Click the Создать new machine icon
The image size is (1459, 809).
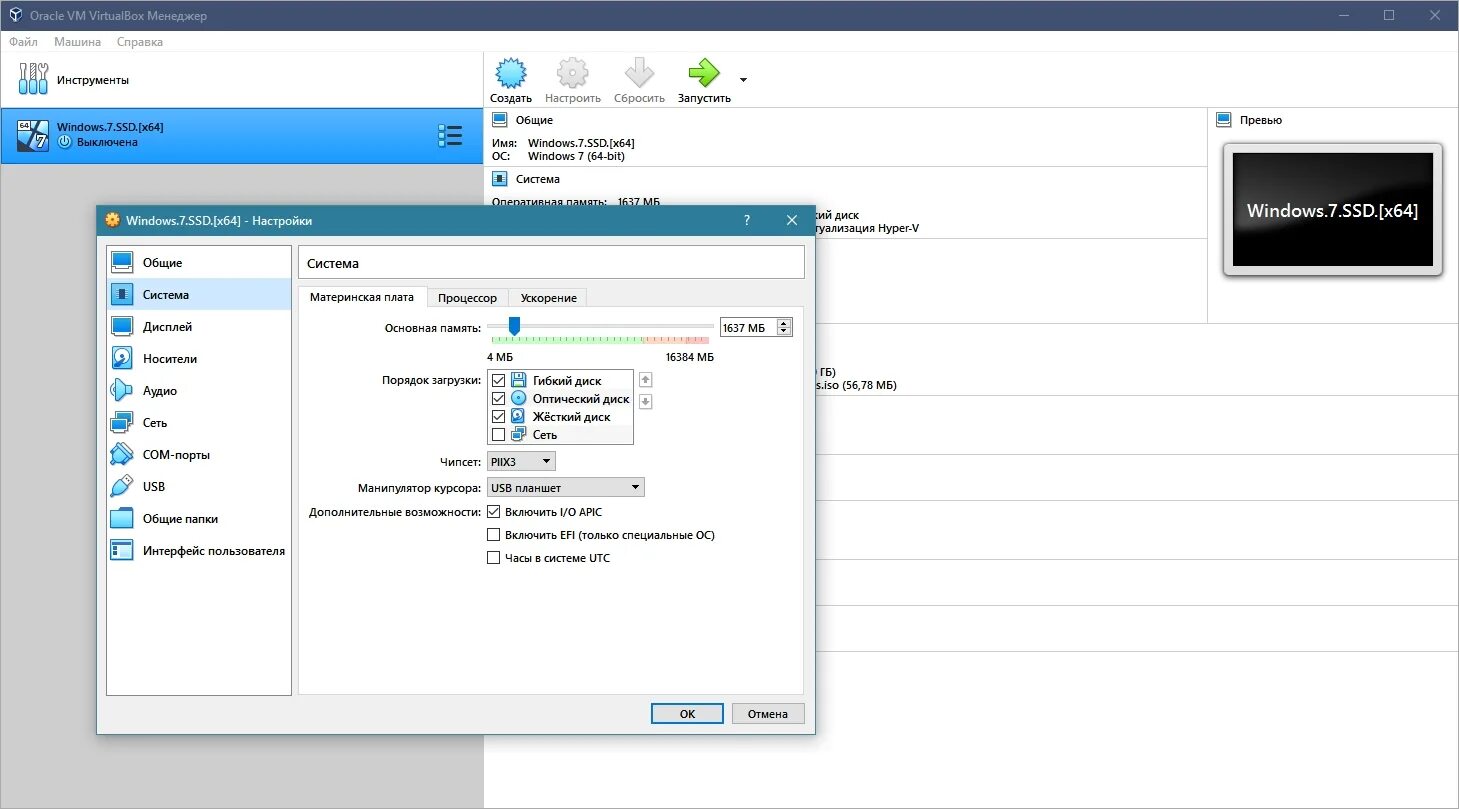tap(511, 73)
